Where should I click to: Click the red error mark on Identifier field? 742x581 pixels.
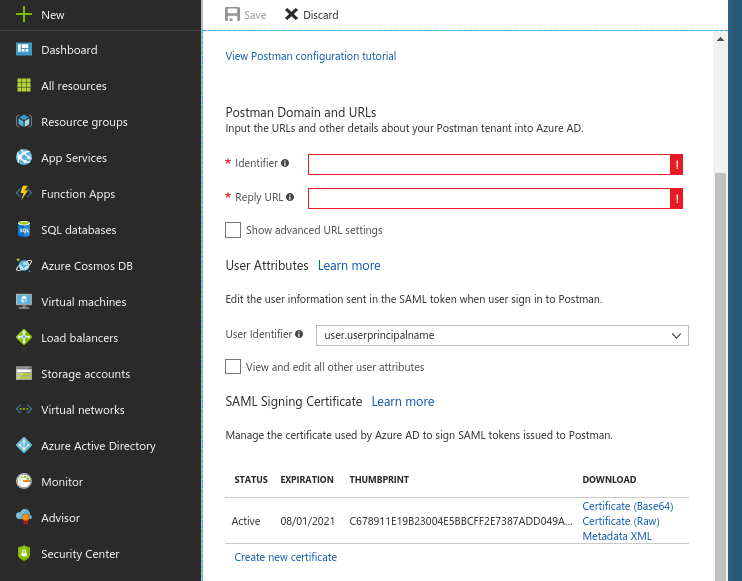click(x=677, y=165)
